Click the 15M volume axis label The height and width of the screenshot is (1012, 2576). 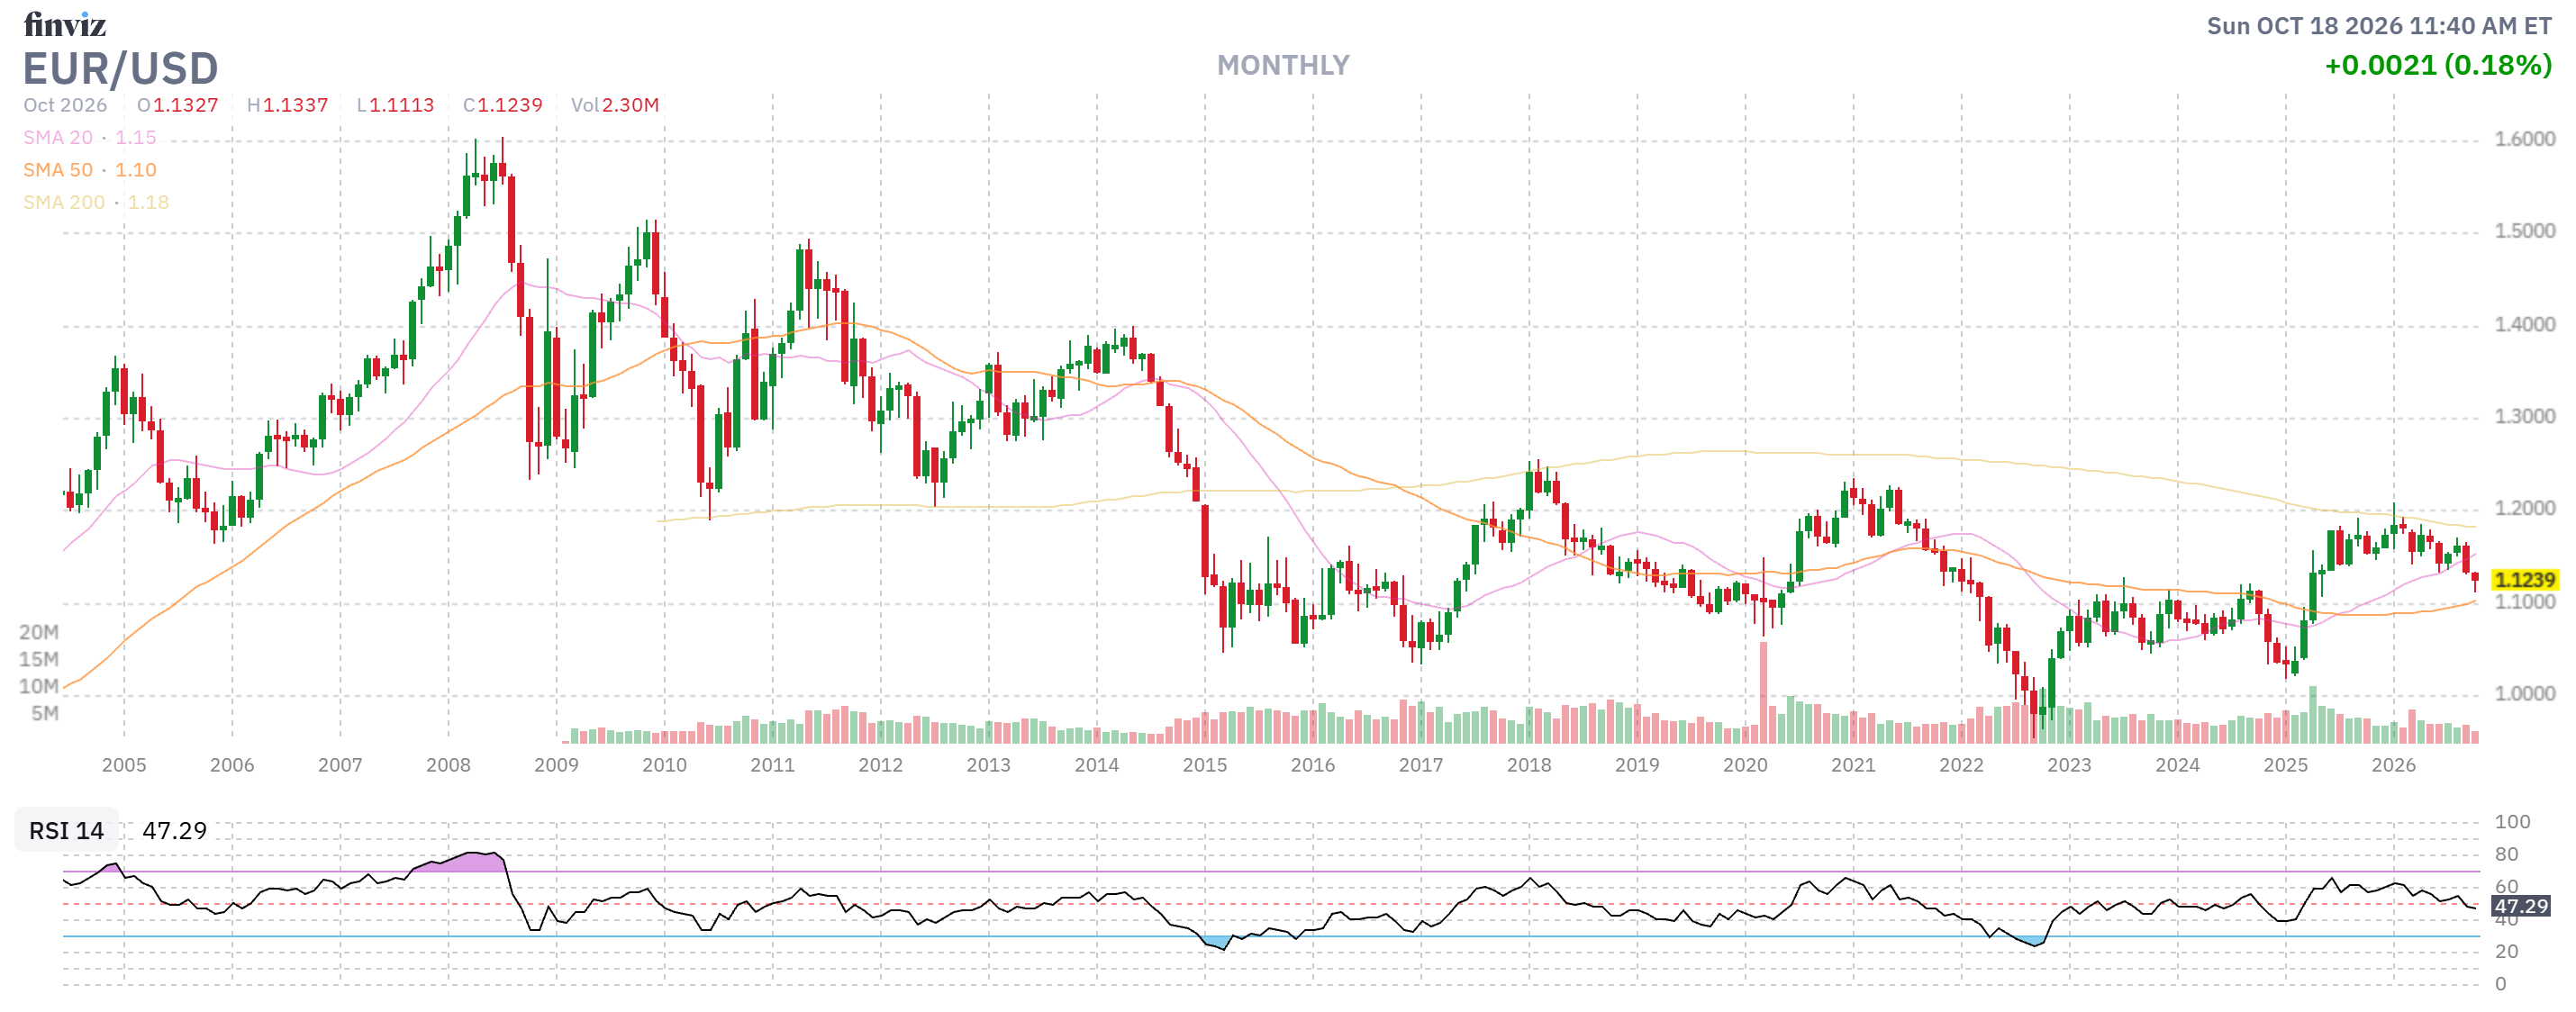click(39, 659)
